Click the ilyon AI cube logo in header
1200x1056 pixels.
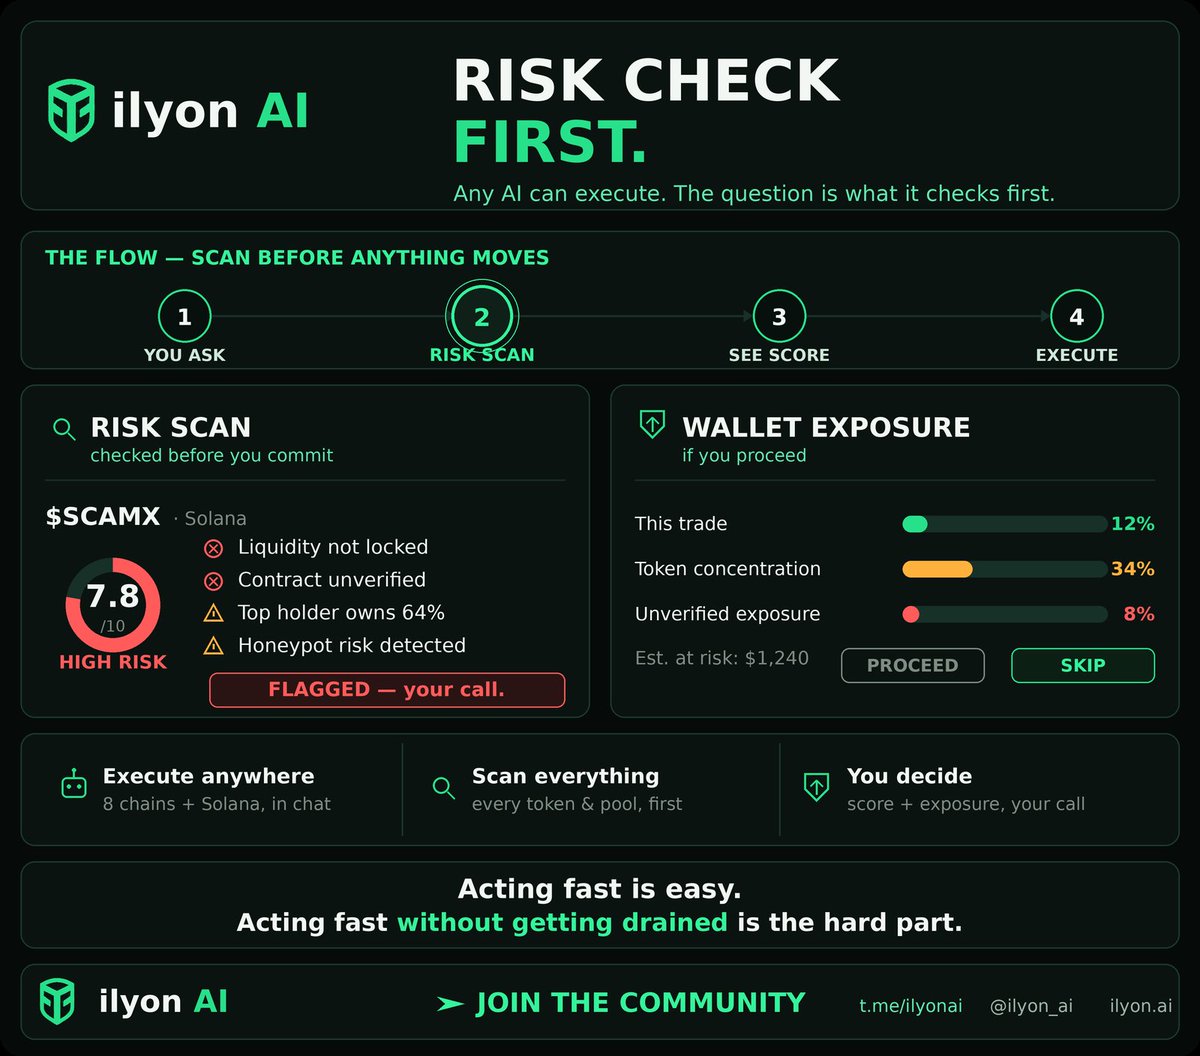pyautogui.click(x=72, y=110)
